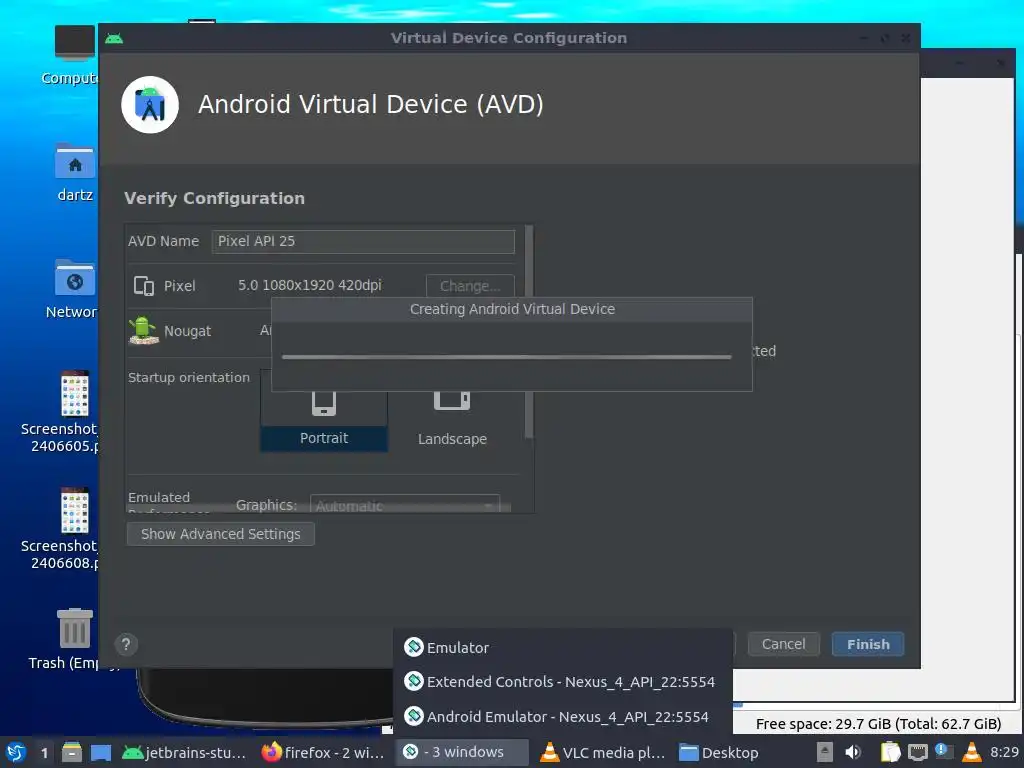Screen dimensions: 1024x768
Task: Click the 8:29 clock
Action: click(1004, 752)
